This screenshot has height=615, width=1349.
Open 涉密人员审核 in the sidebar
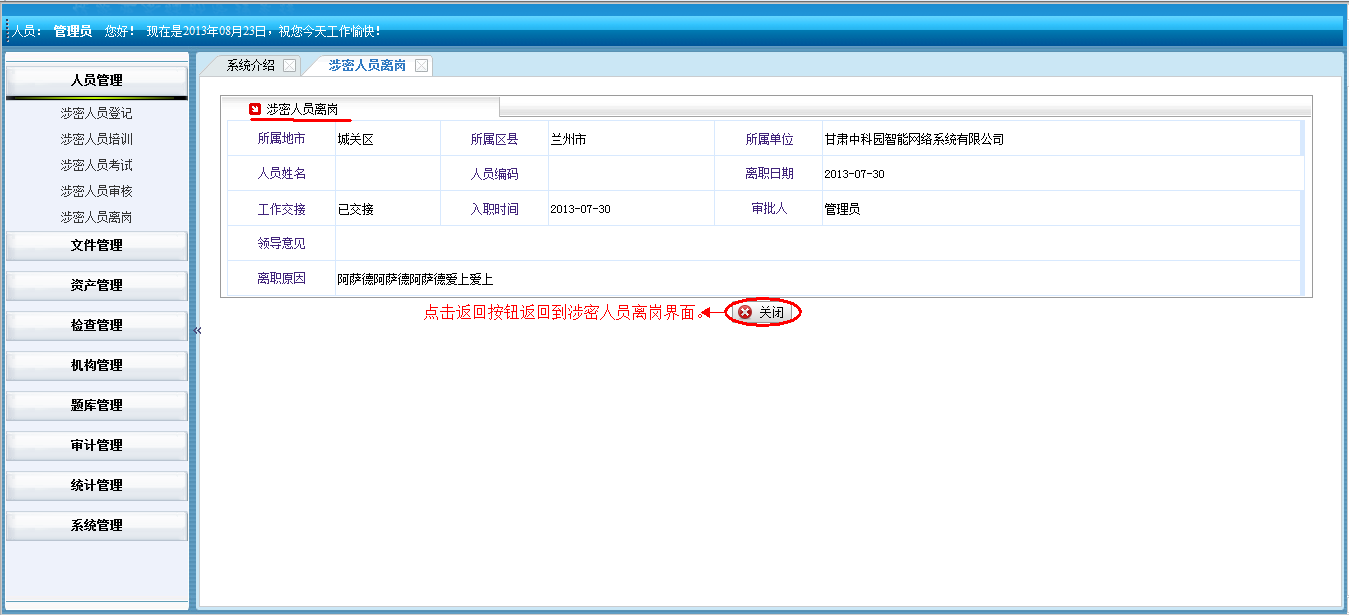(x=96, y=191)
